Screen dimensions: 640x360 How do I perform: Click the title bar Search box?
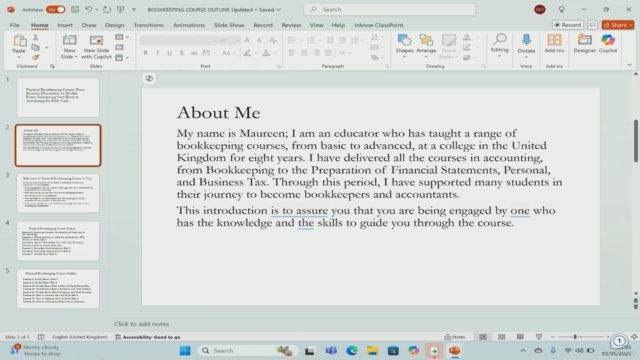[389, 9]
